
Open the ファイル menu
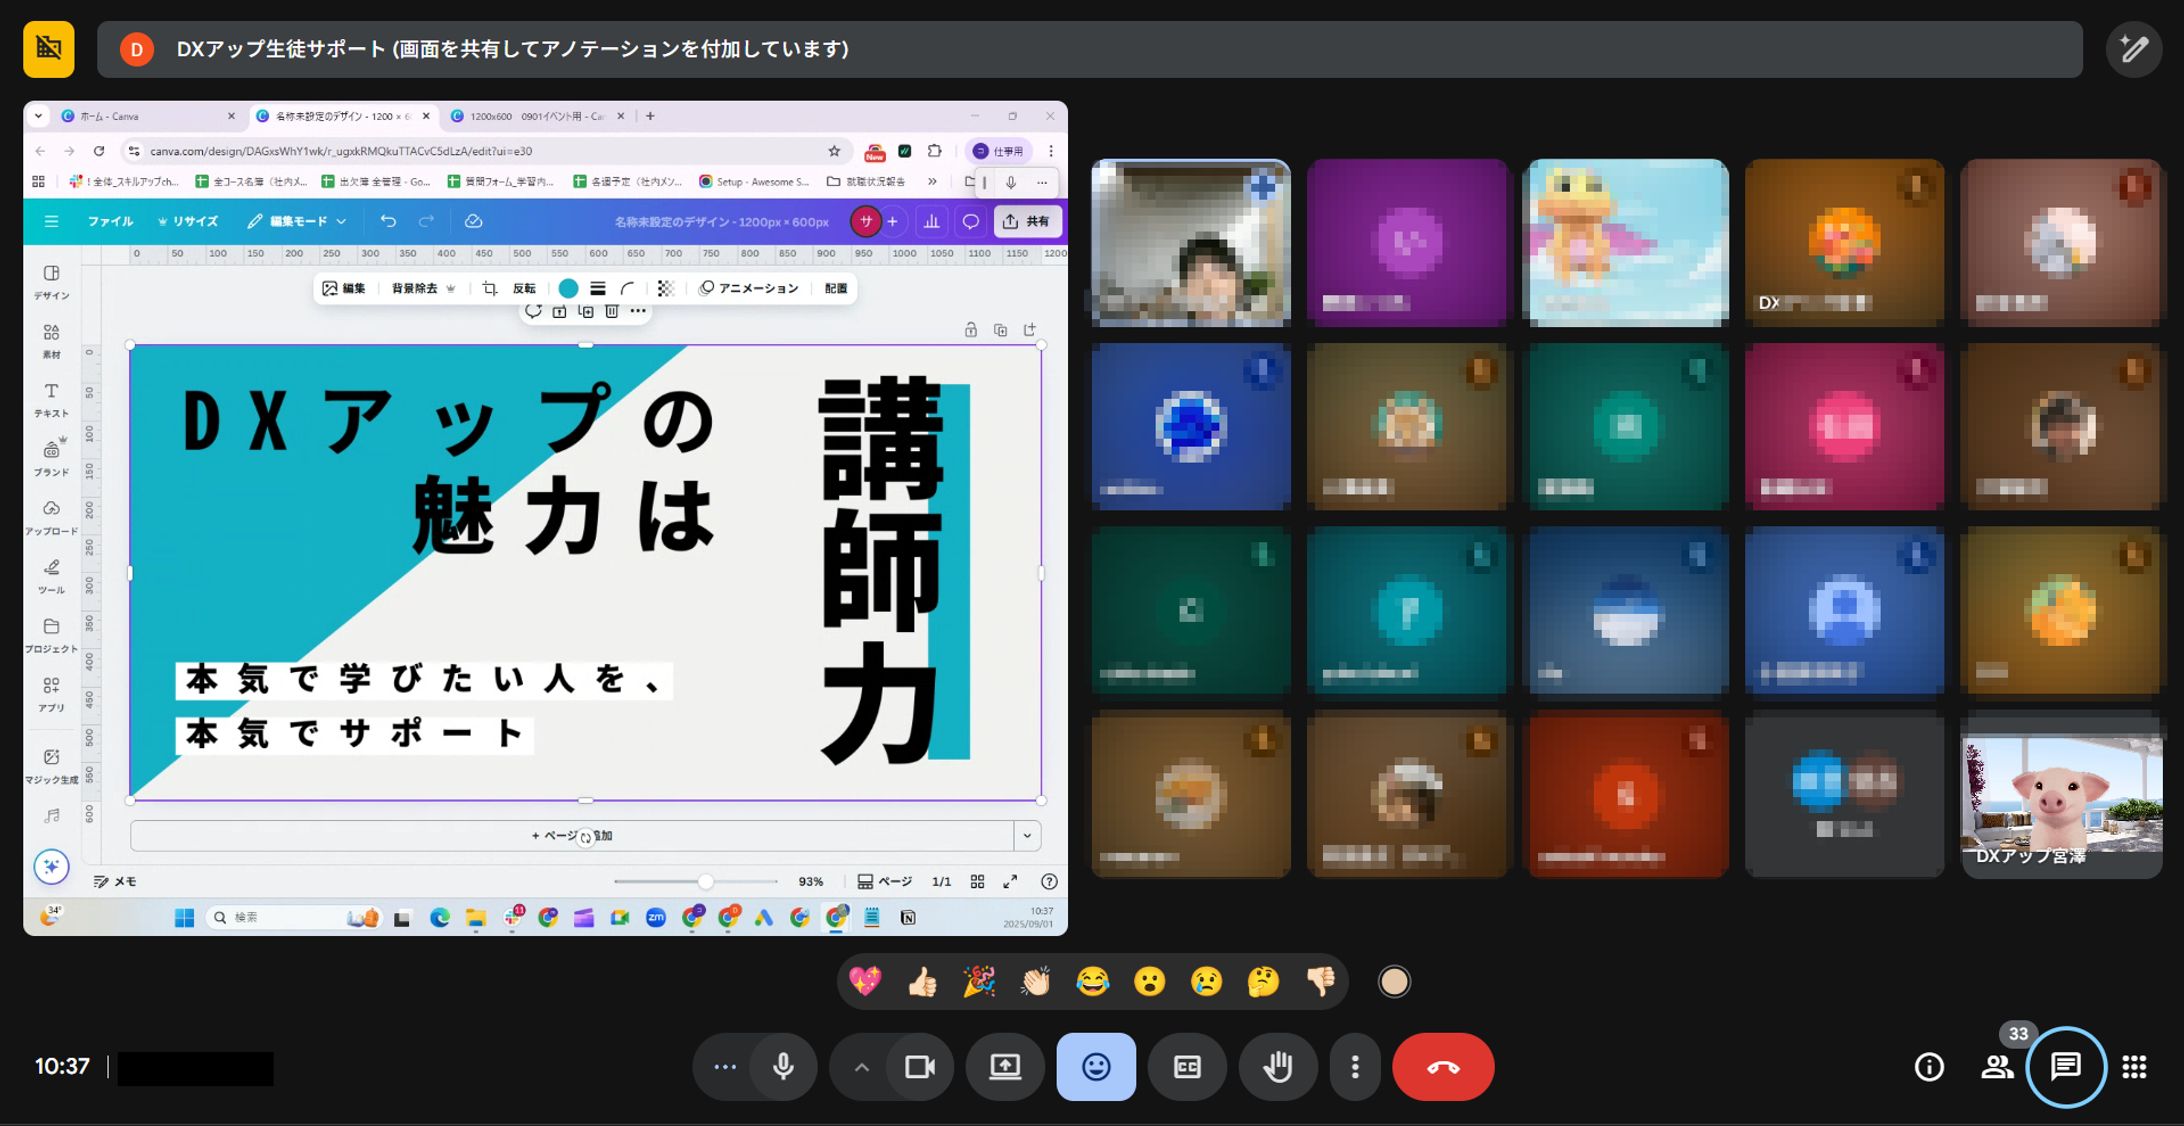(110, 221)
